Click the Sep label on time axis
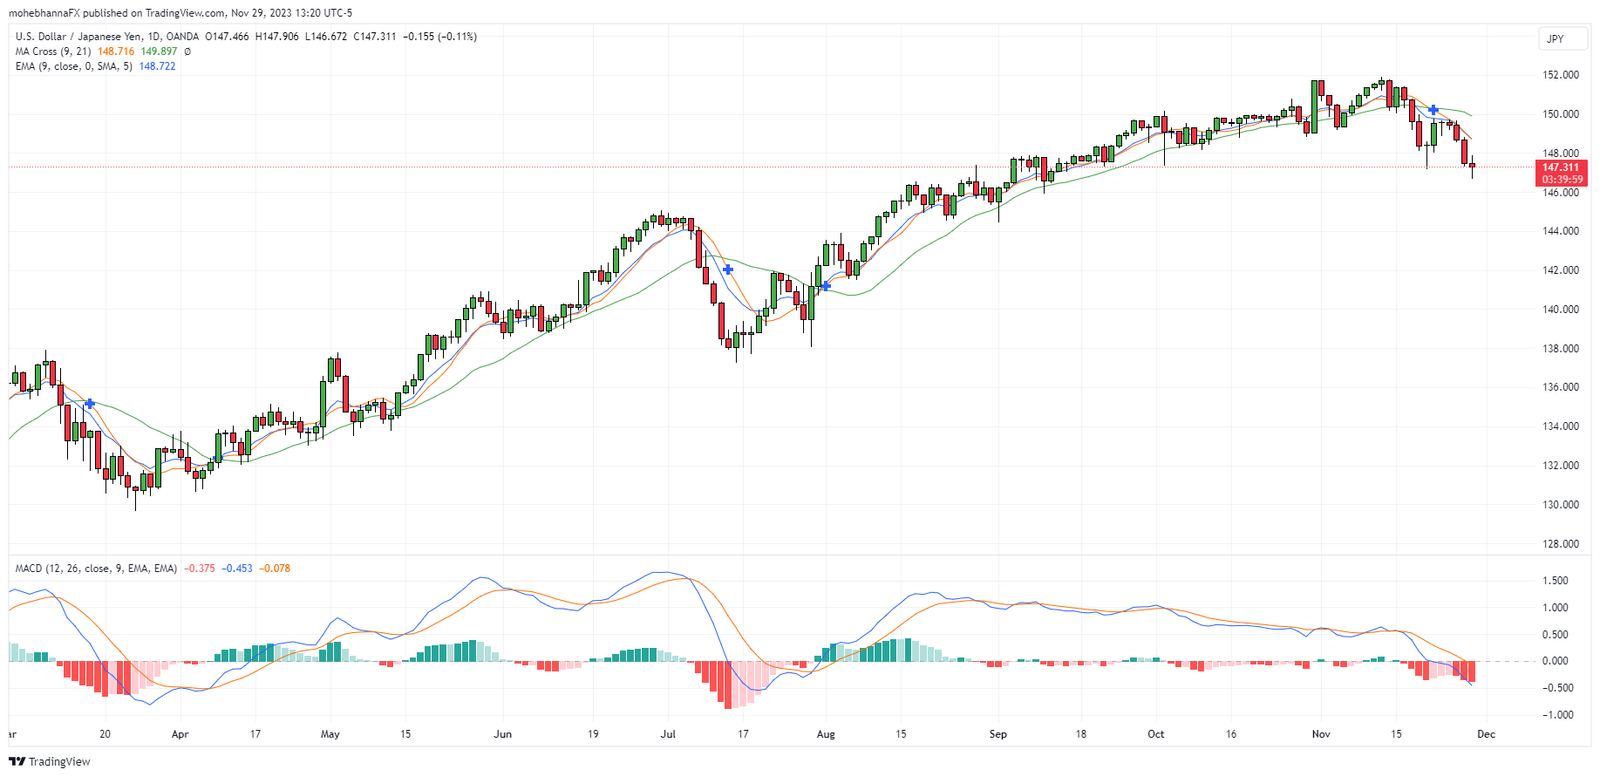1600x777 pixels. click(x=998, y=734)
